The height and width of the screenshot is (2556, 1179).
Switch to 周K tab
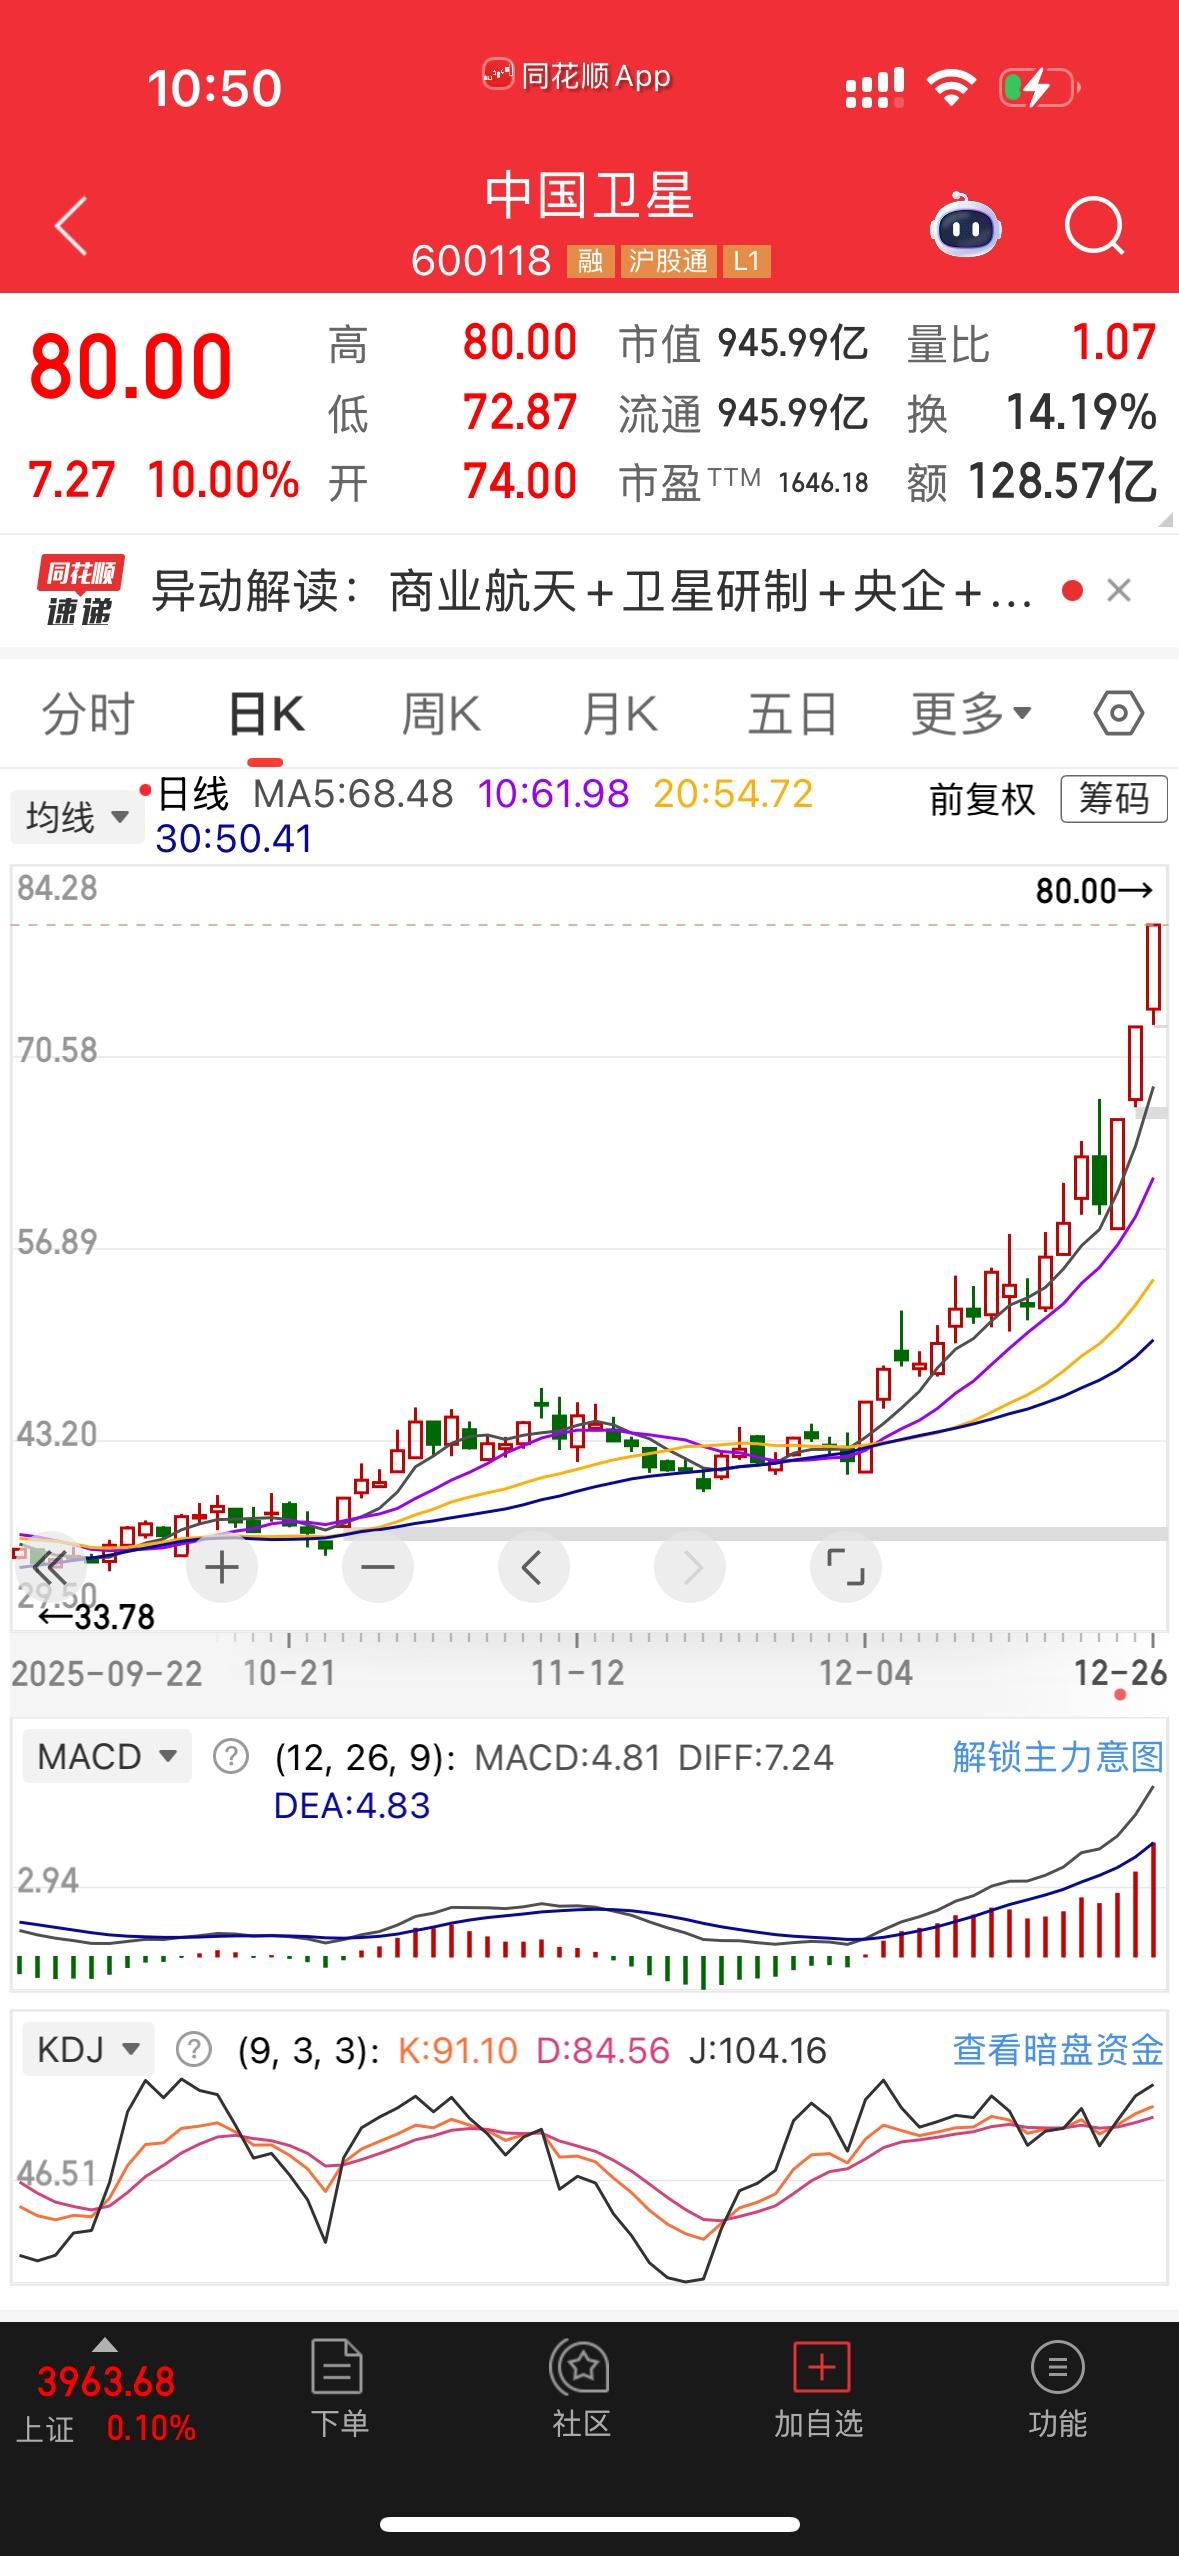(x=441, y=714)
